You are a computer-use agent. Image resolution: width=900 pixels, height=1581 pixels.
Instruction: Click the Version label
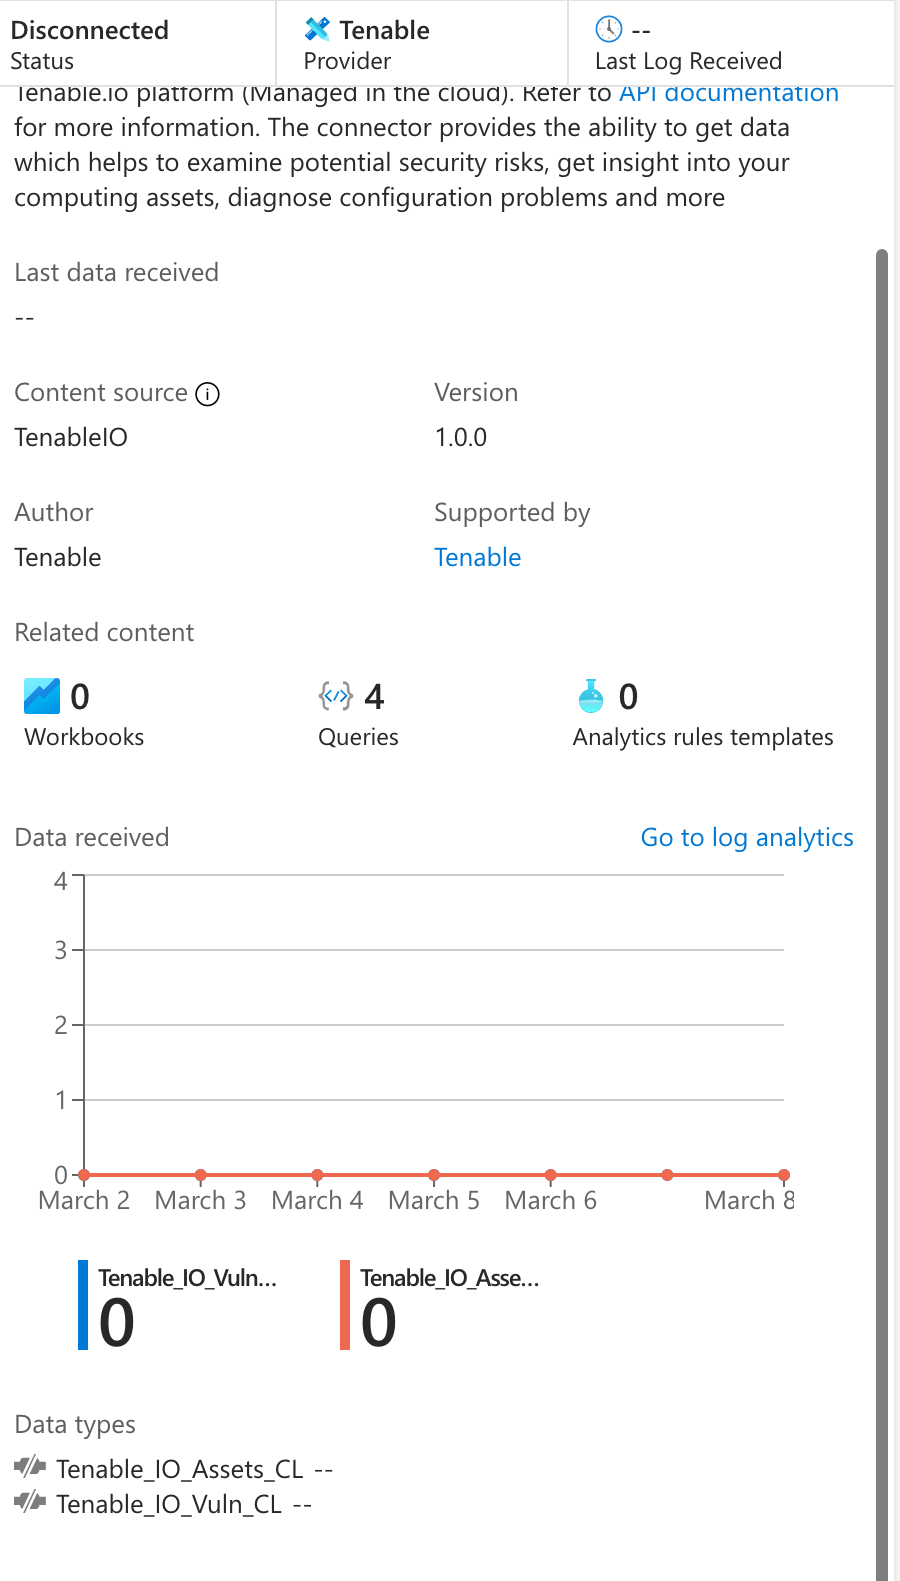pos(476,392)
